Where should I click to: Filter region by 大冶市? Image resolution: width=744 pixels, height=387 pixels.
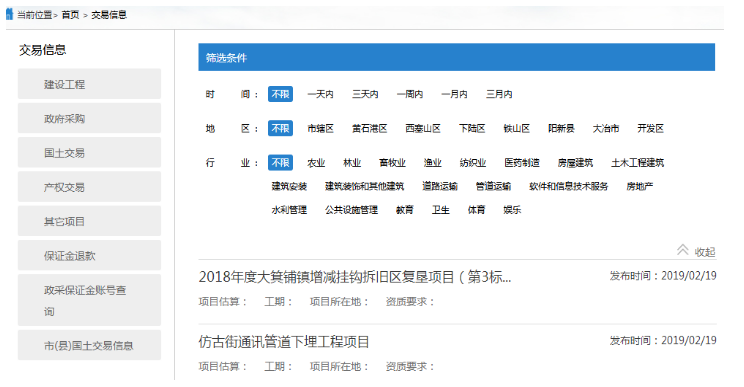pos(605,129)
